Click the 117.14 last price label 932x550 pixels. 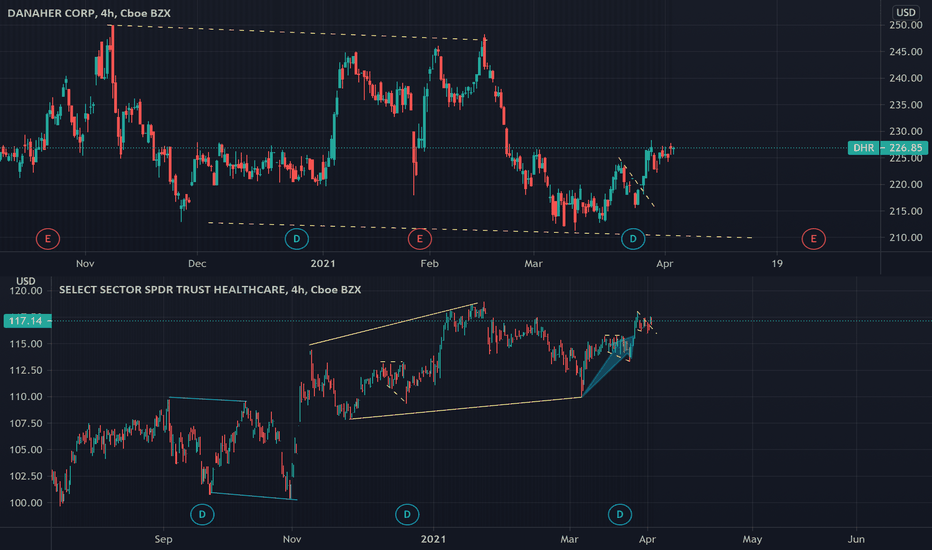[x=27, y=321]
